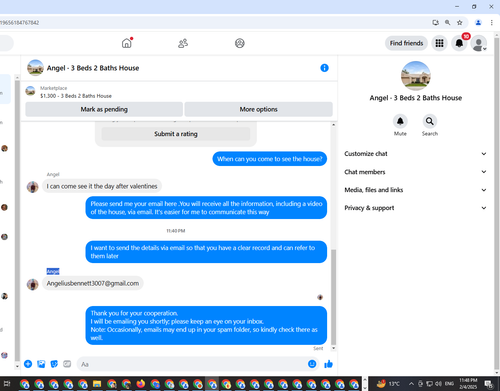500x391 pixels.
Task: Bookmark this page with the star icon
Action: tap(460, 23)
